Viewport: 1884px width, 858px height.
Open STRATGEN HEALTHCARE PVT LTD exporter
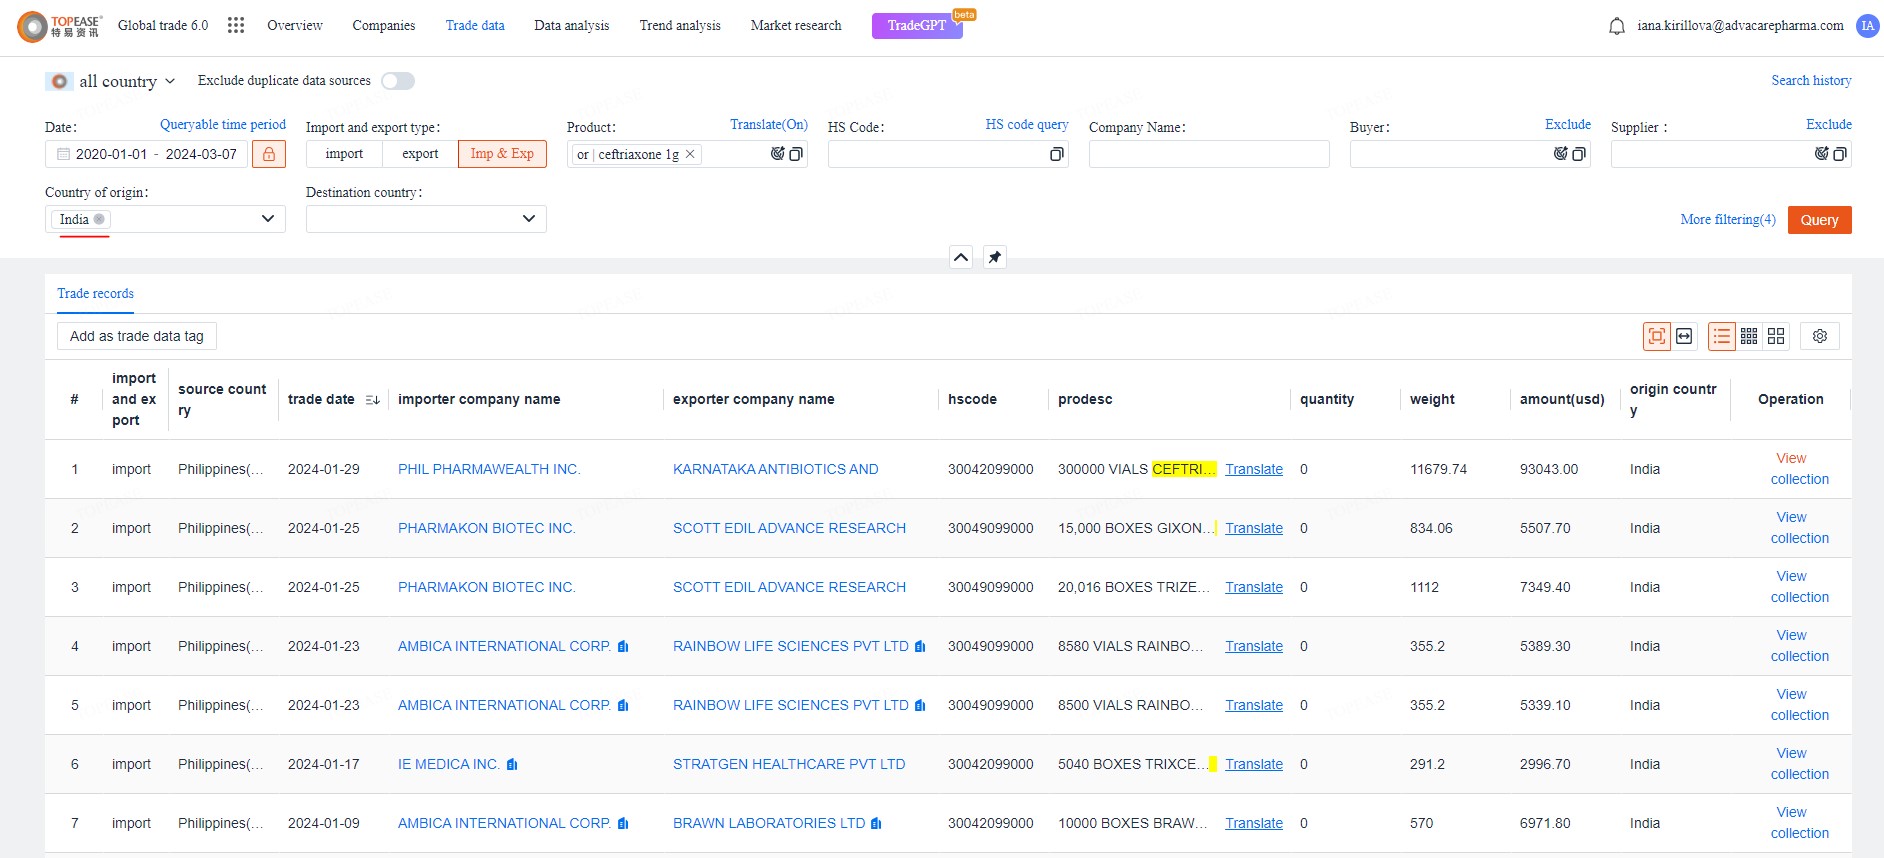click(x=789, y=765)
